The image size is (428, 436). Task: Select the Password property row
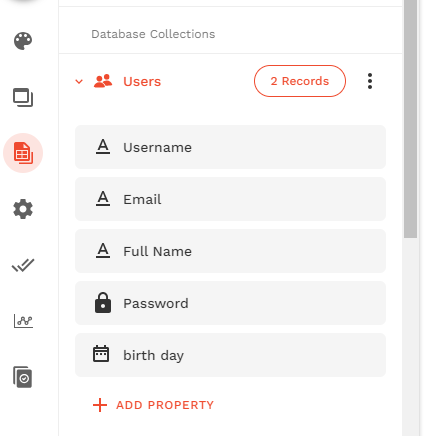click(x=230, y=303)
